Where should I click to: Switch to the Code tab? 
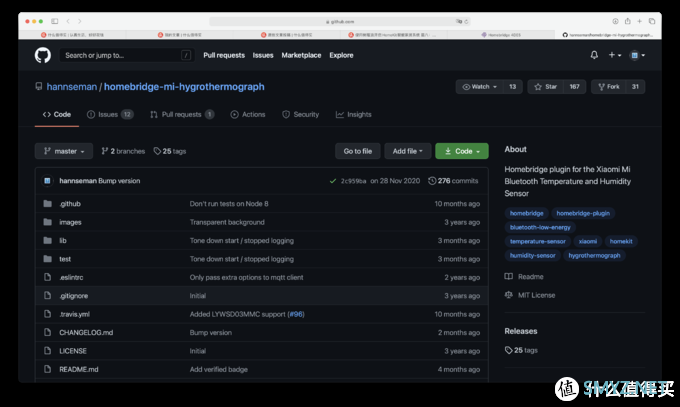tap(57, 115)
